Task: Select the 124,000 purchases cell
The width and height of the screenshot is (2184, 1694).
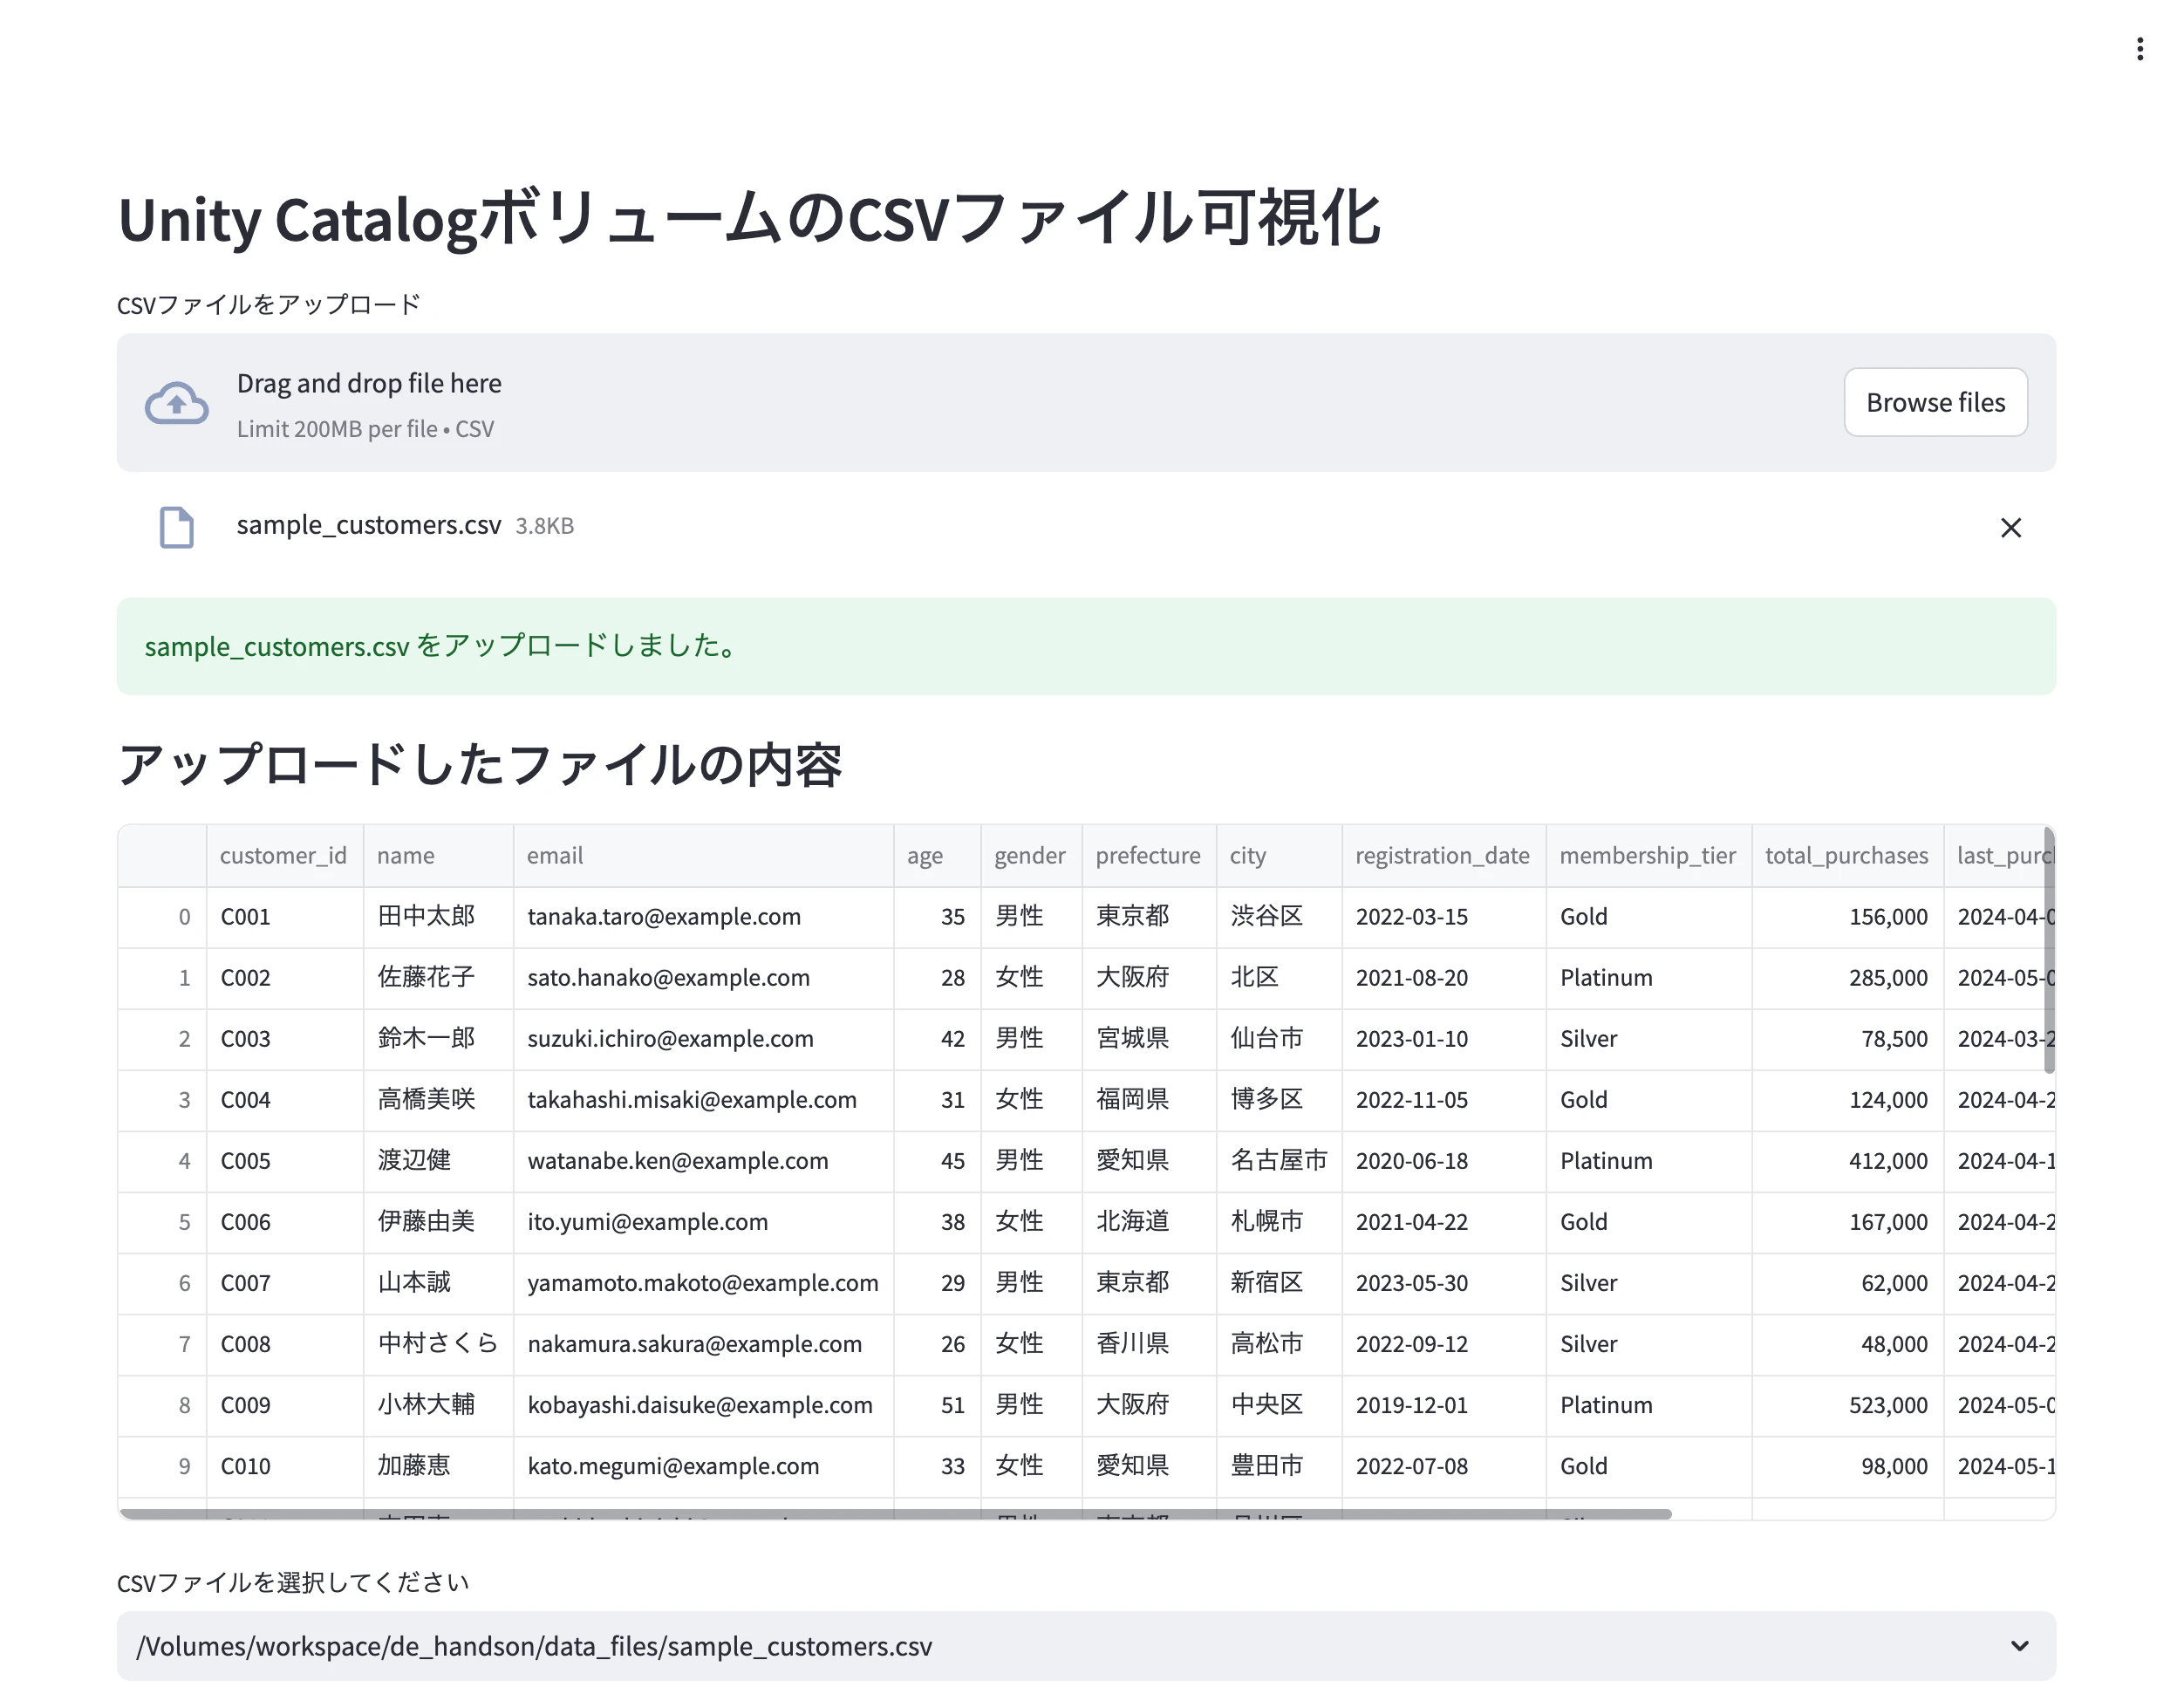Action: click(1847, 1099)
